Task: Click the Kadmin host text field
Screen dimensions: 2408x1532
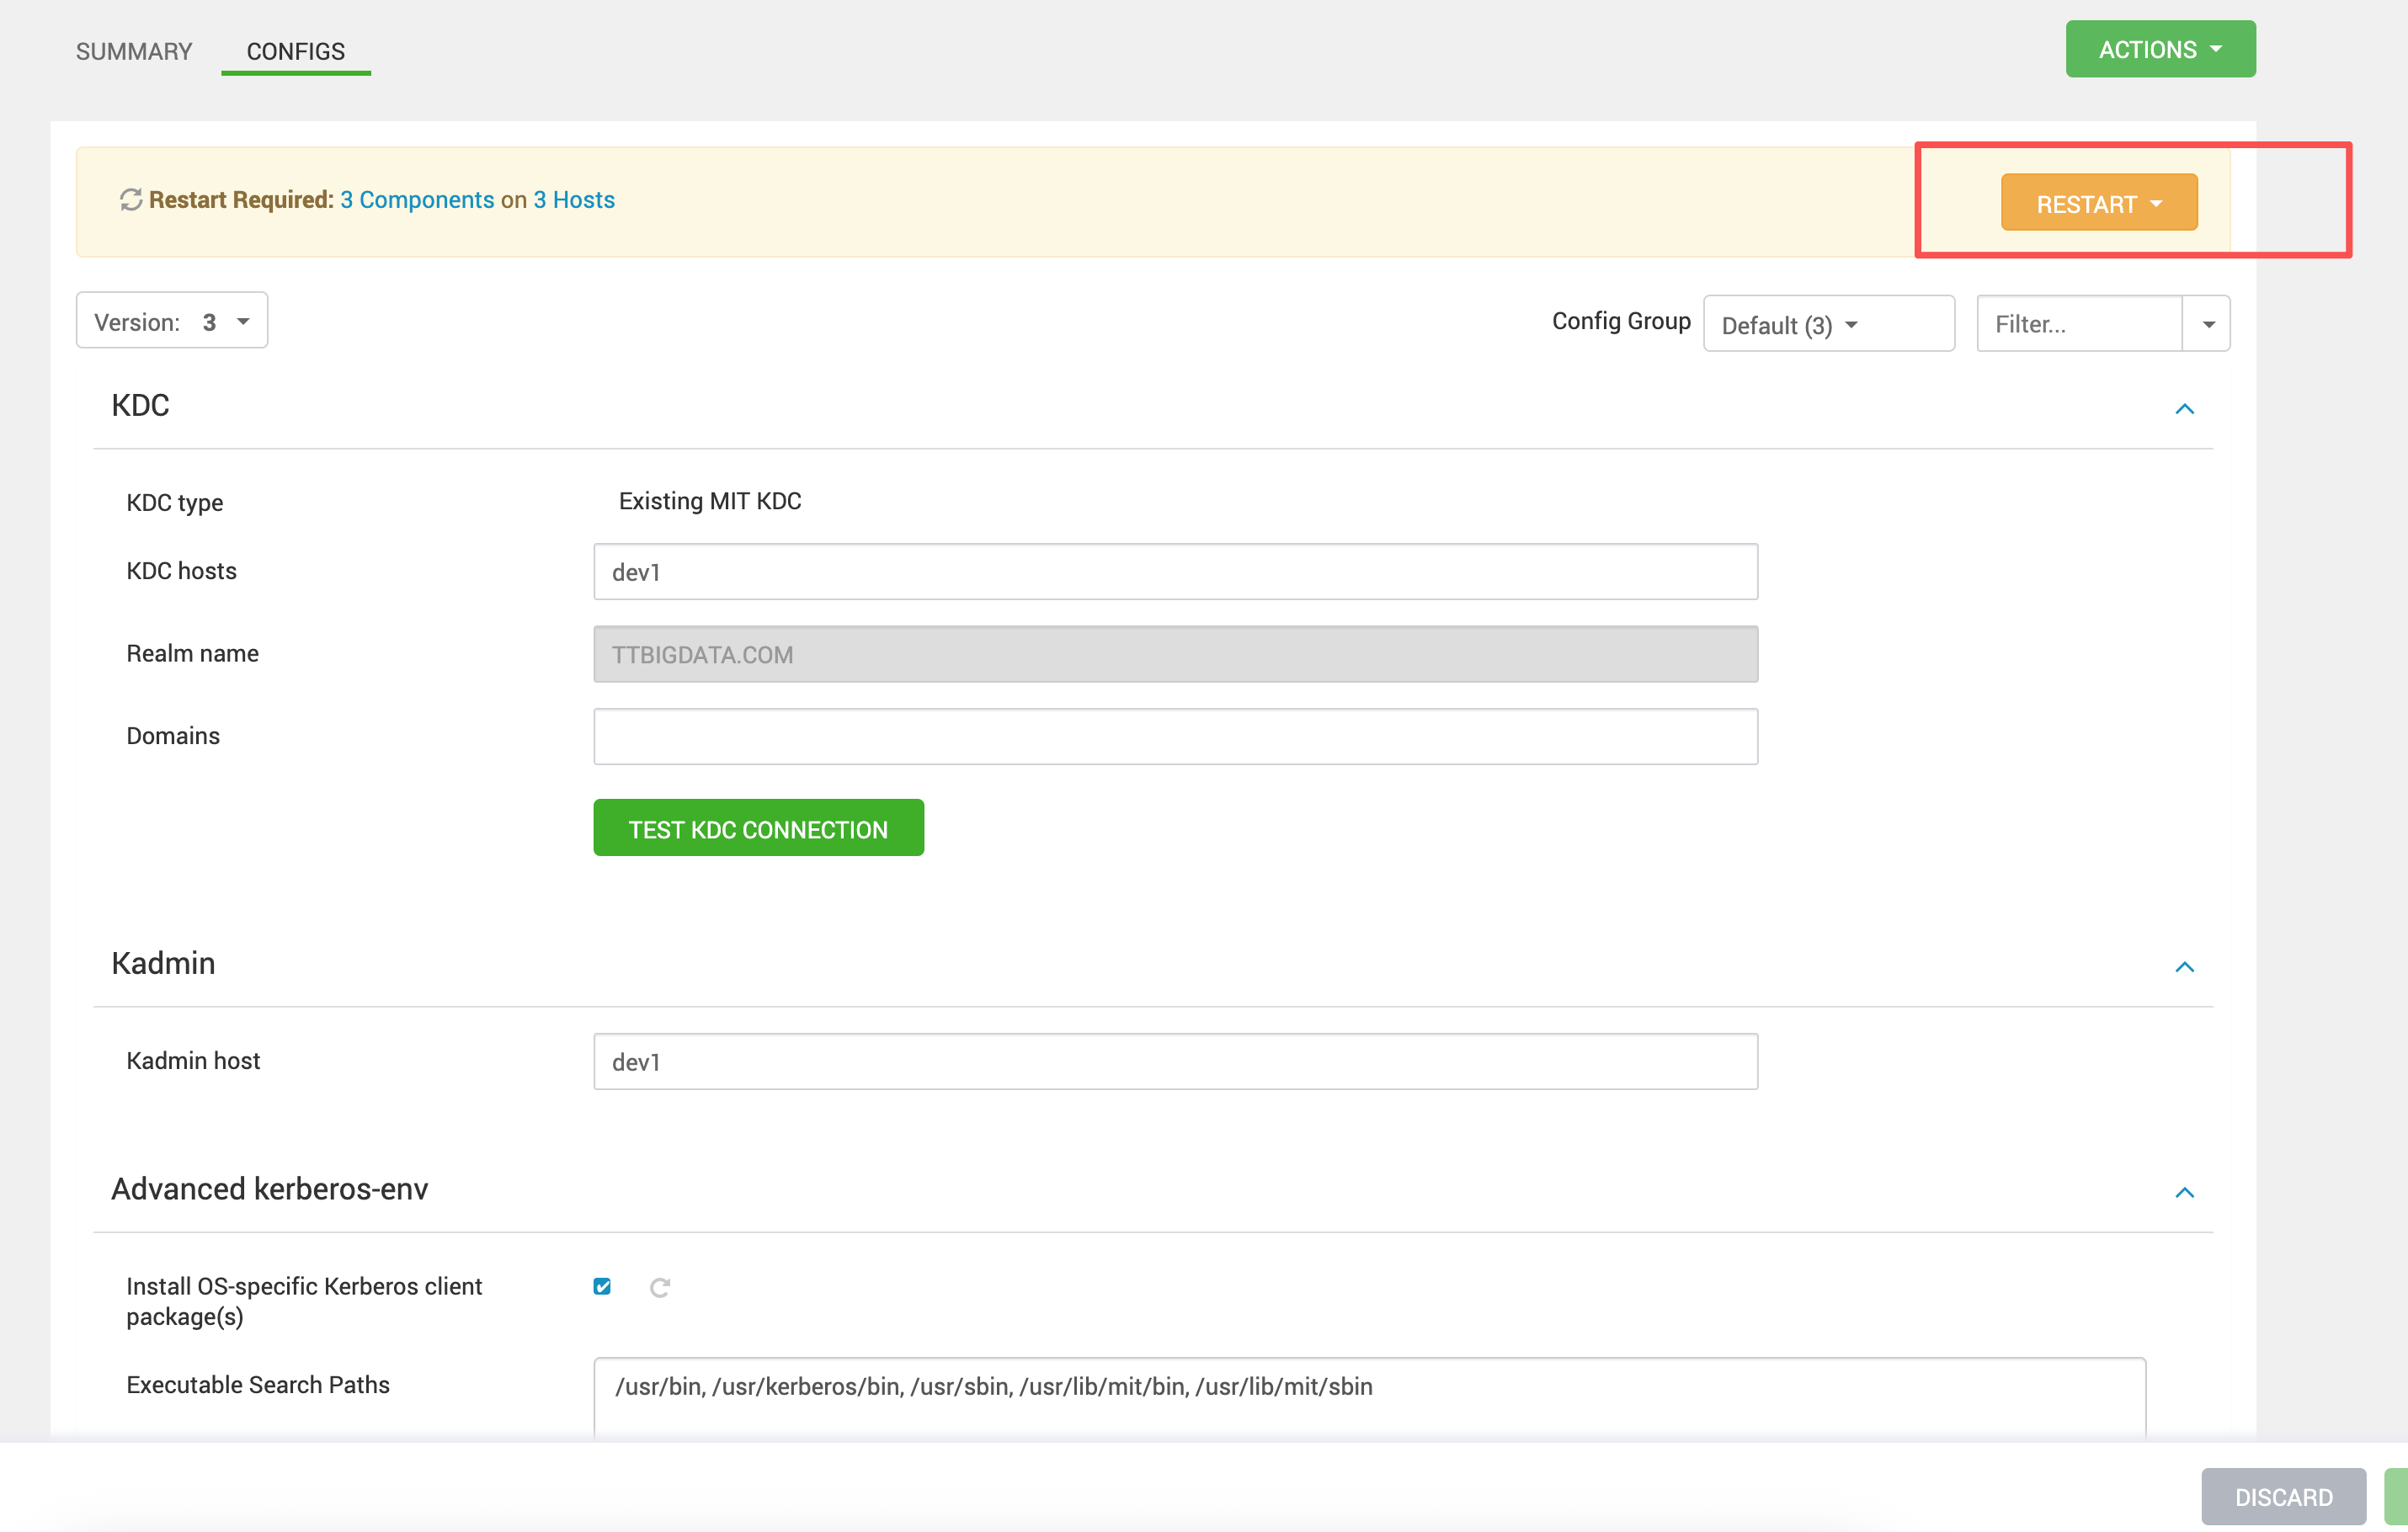Action: [1175, 1061]
